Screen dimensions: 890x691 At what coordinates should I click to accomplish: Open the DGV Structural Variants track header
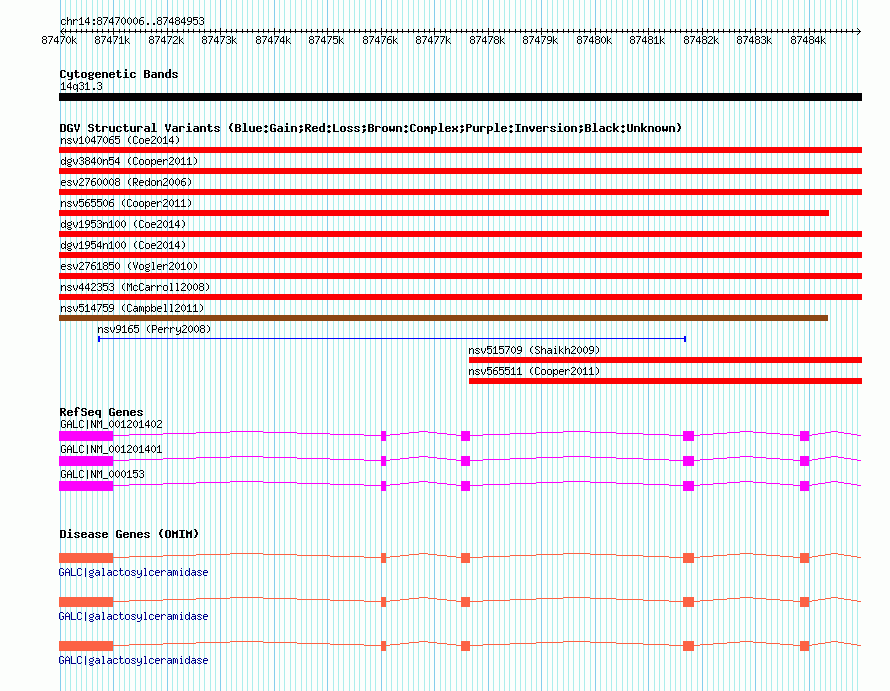[x=371, y=128]
